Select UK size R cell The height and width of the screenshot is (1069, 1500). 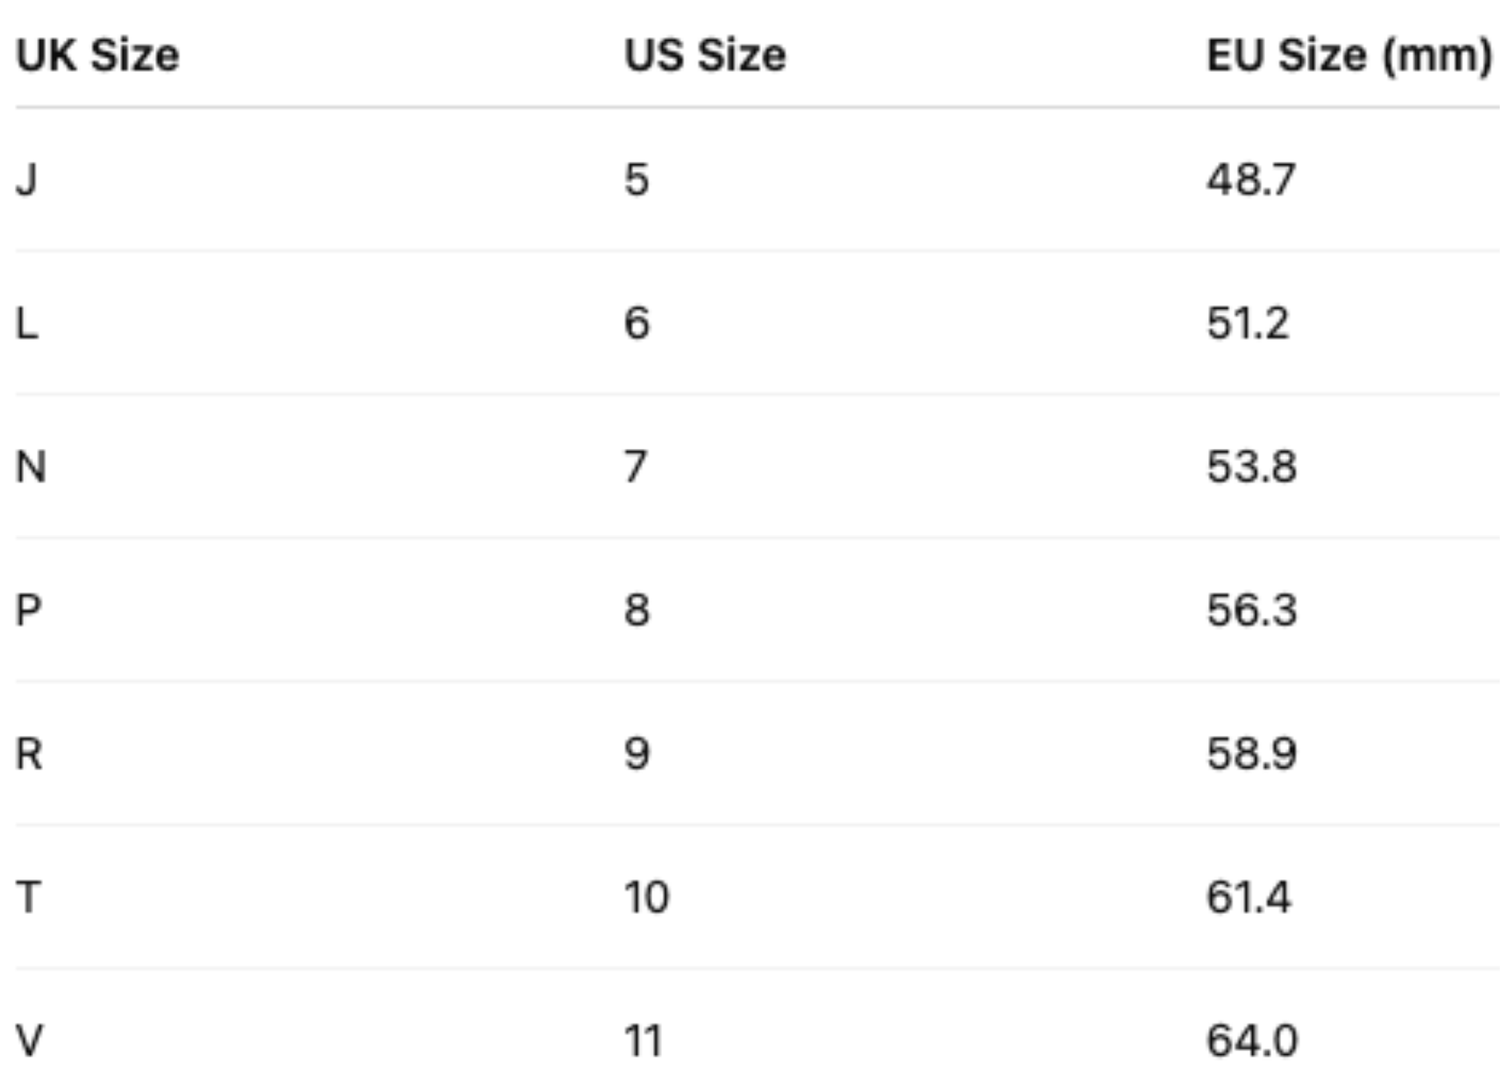[29, 753]
